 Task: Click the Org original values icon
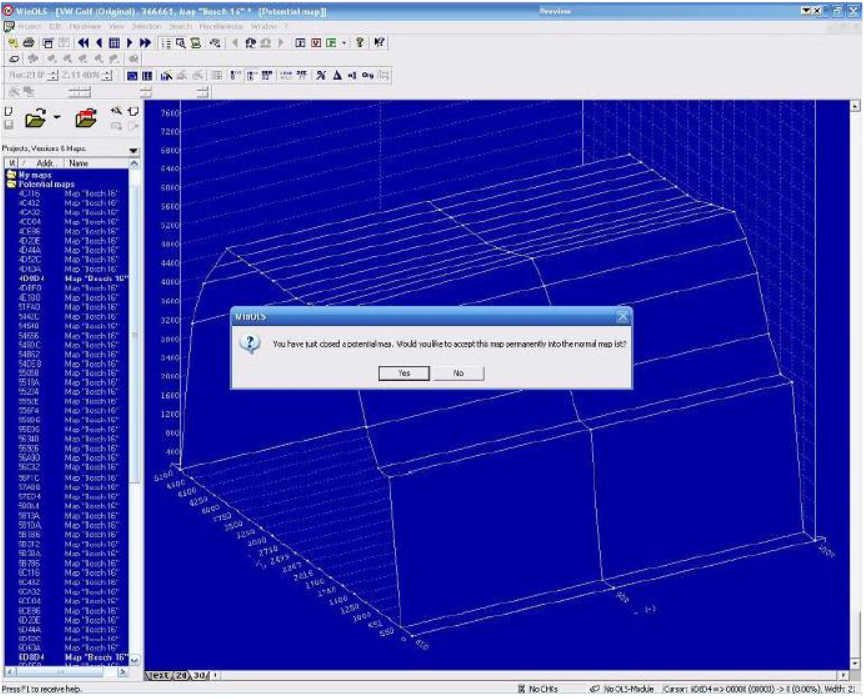368,75
